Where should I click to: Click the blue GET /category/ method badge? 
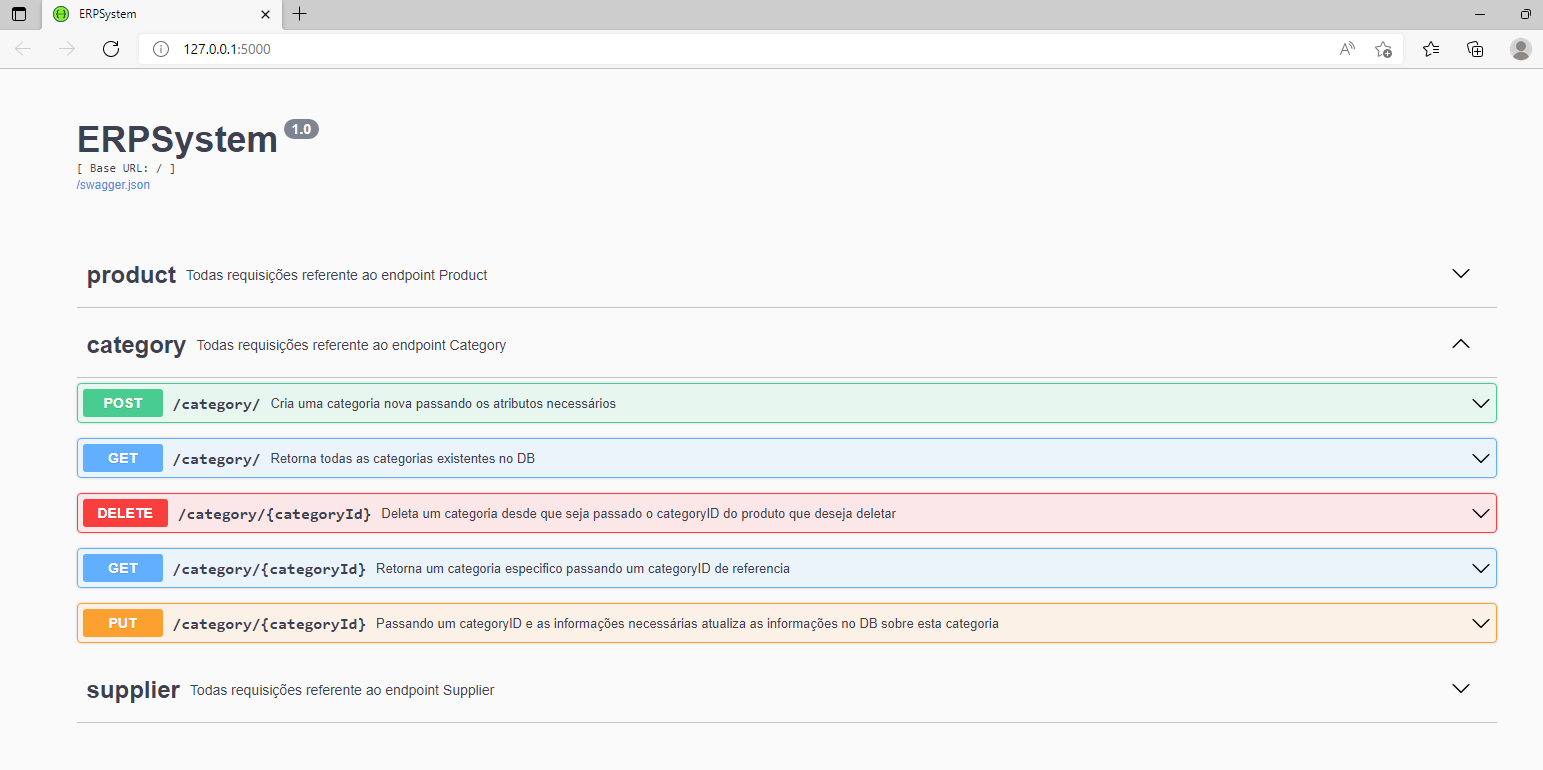[x=122, y=457]
